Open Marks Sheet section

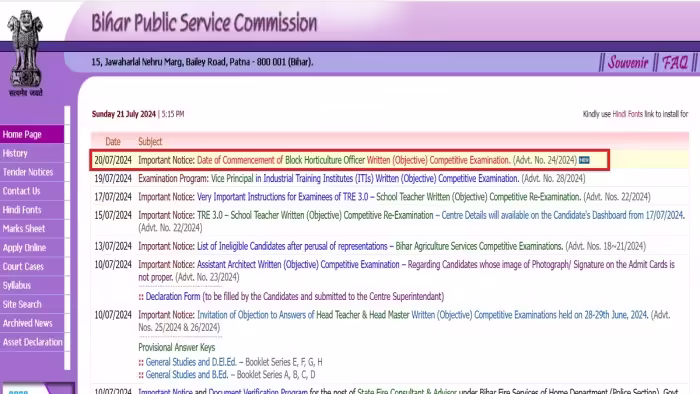coord(32,228)
